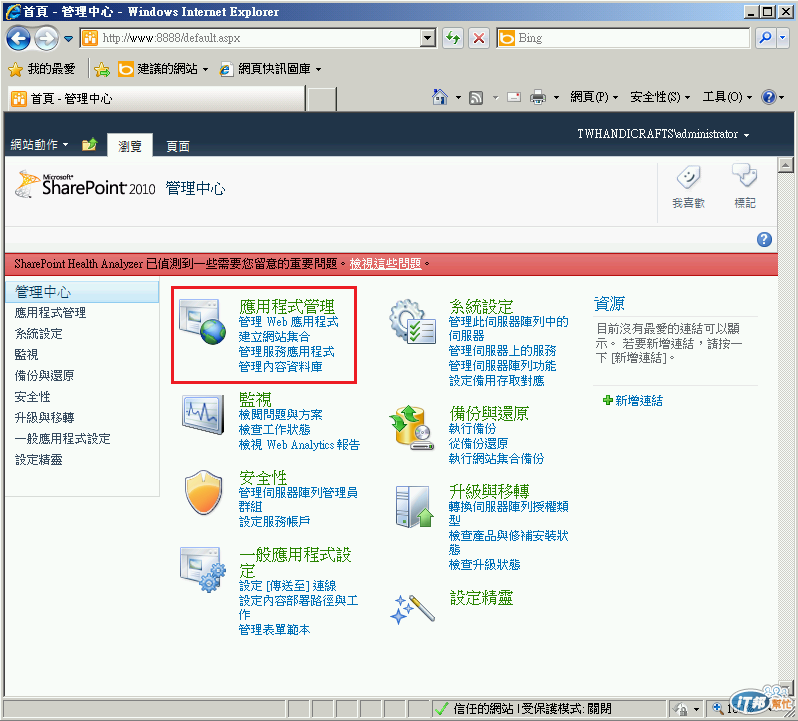The height and width of the screenshot is (721, 798).
Task: Click Add to Favorites bar star icon
Action: pyautogui.click(x=102, y=69)
